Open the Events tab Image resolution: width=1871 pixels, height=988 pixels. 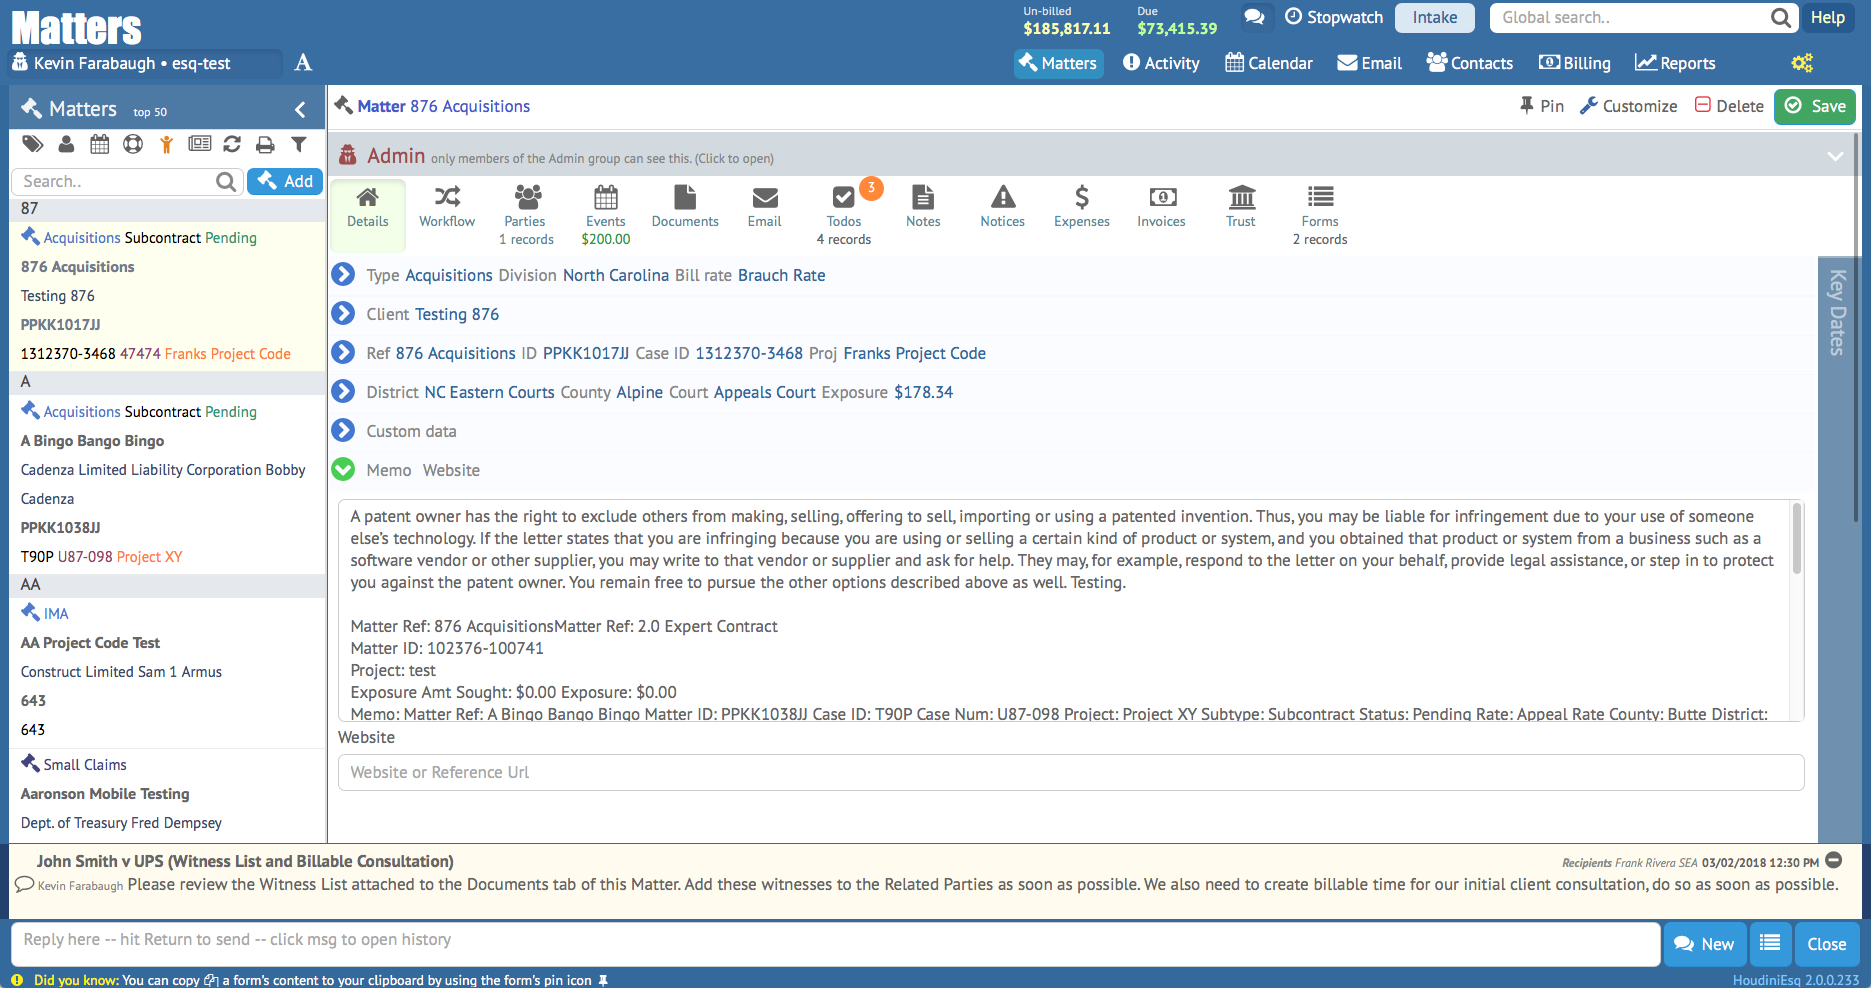tap(606, 215)
